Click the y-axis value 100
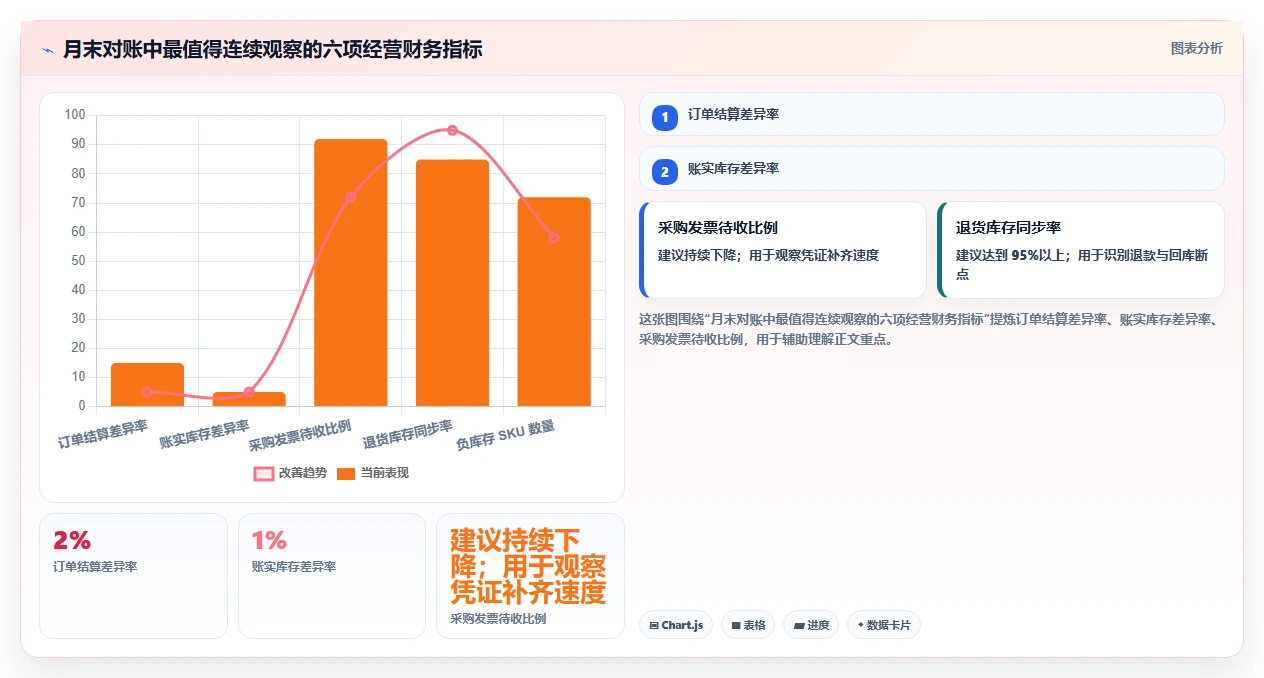This screenshot has height=678, width=1264. (x=75, y=115)
